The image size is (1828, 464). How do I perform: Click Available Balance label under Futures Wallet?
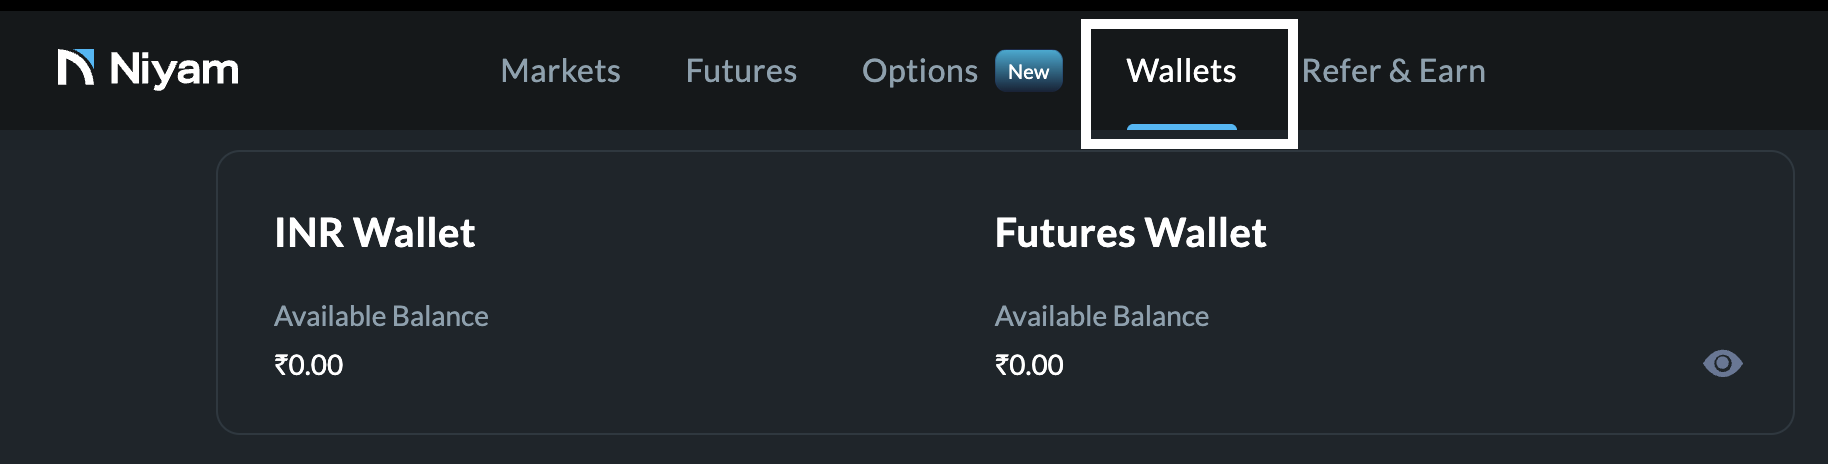point(1101,316)
